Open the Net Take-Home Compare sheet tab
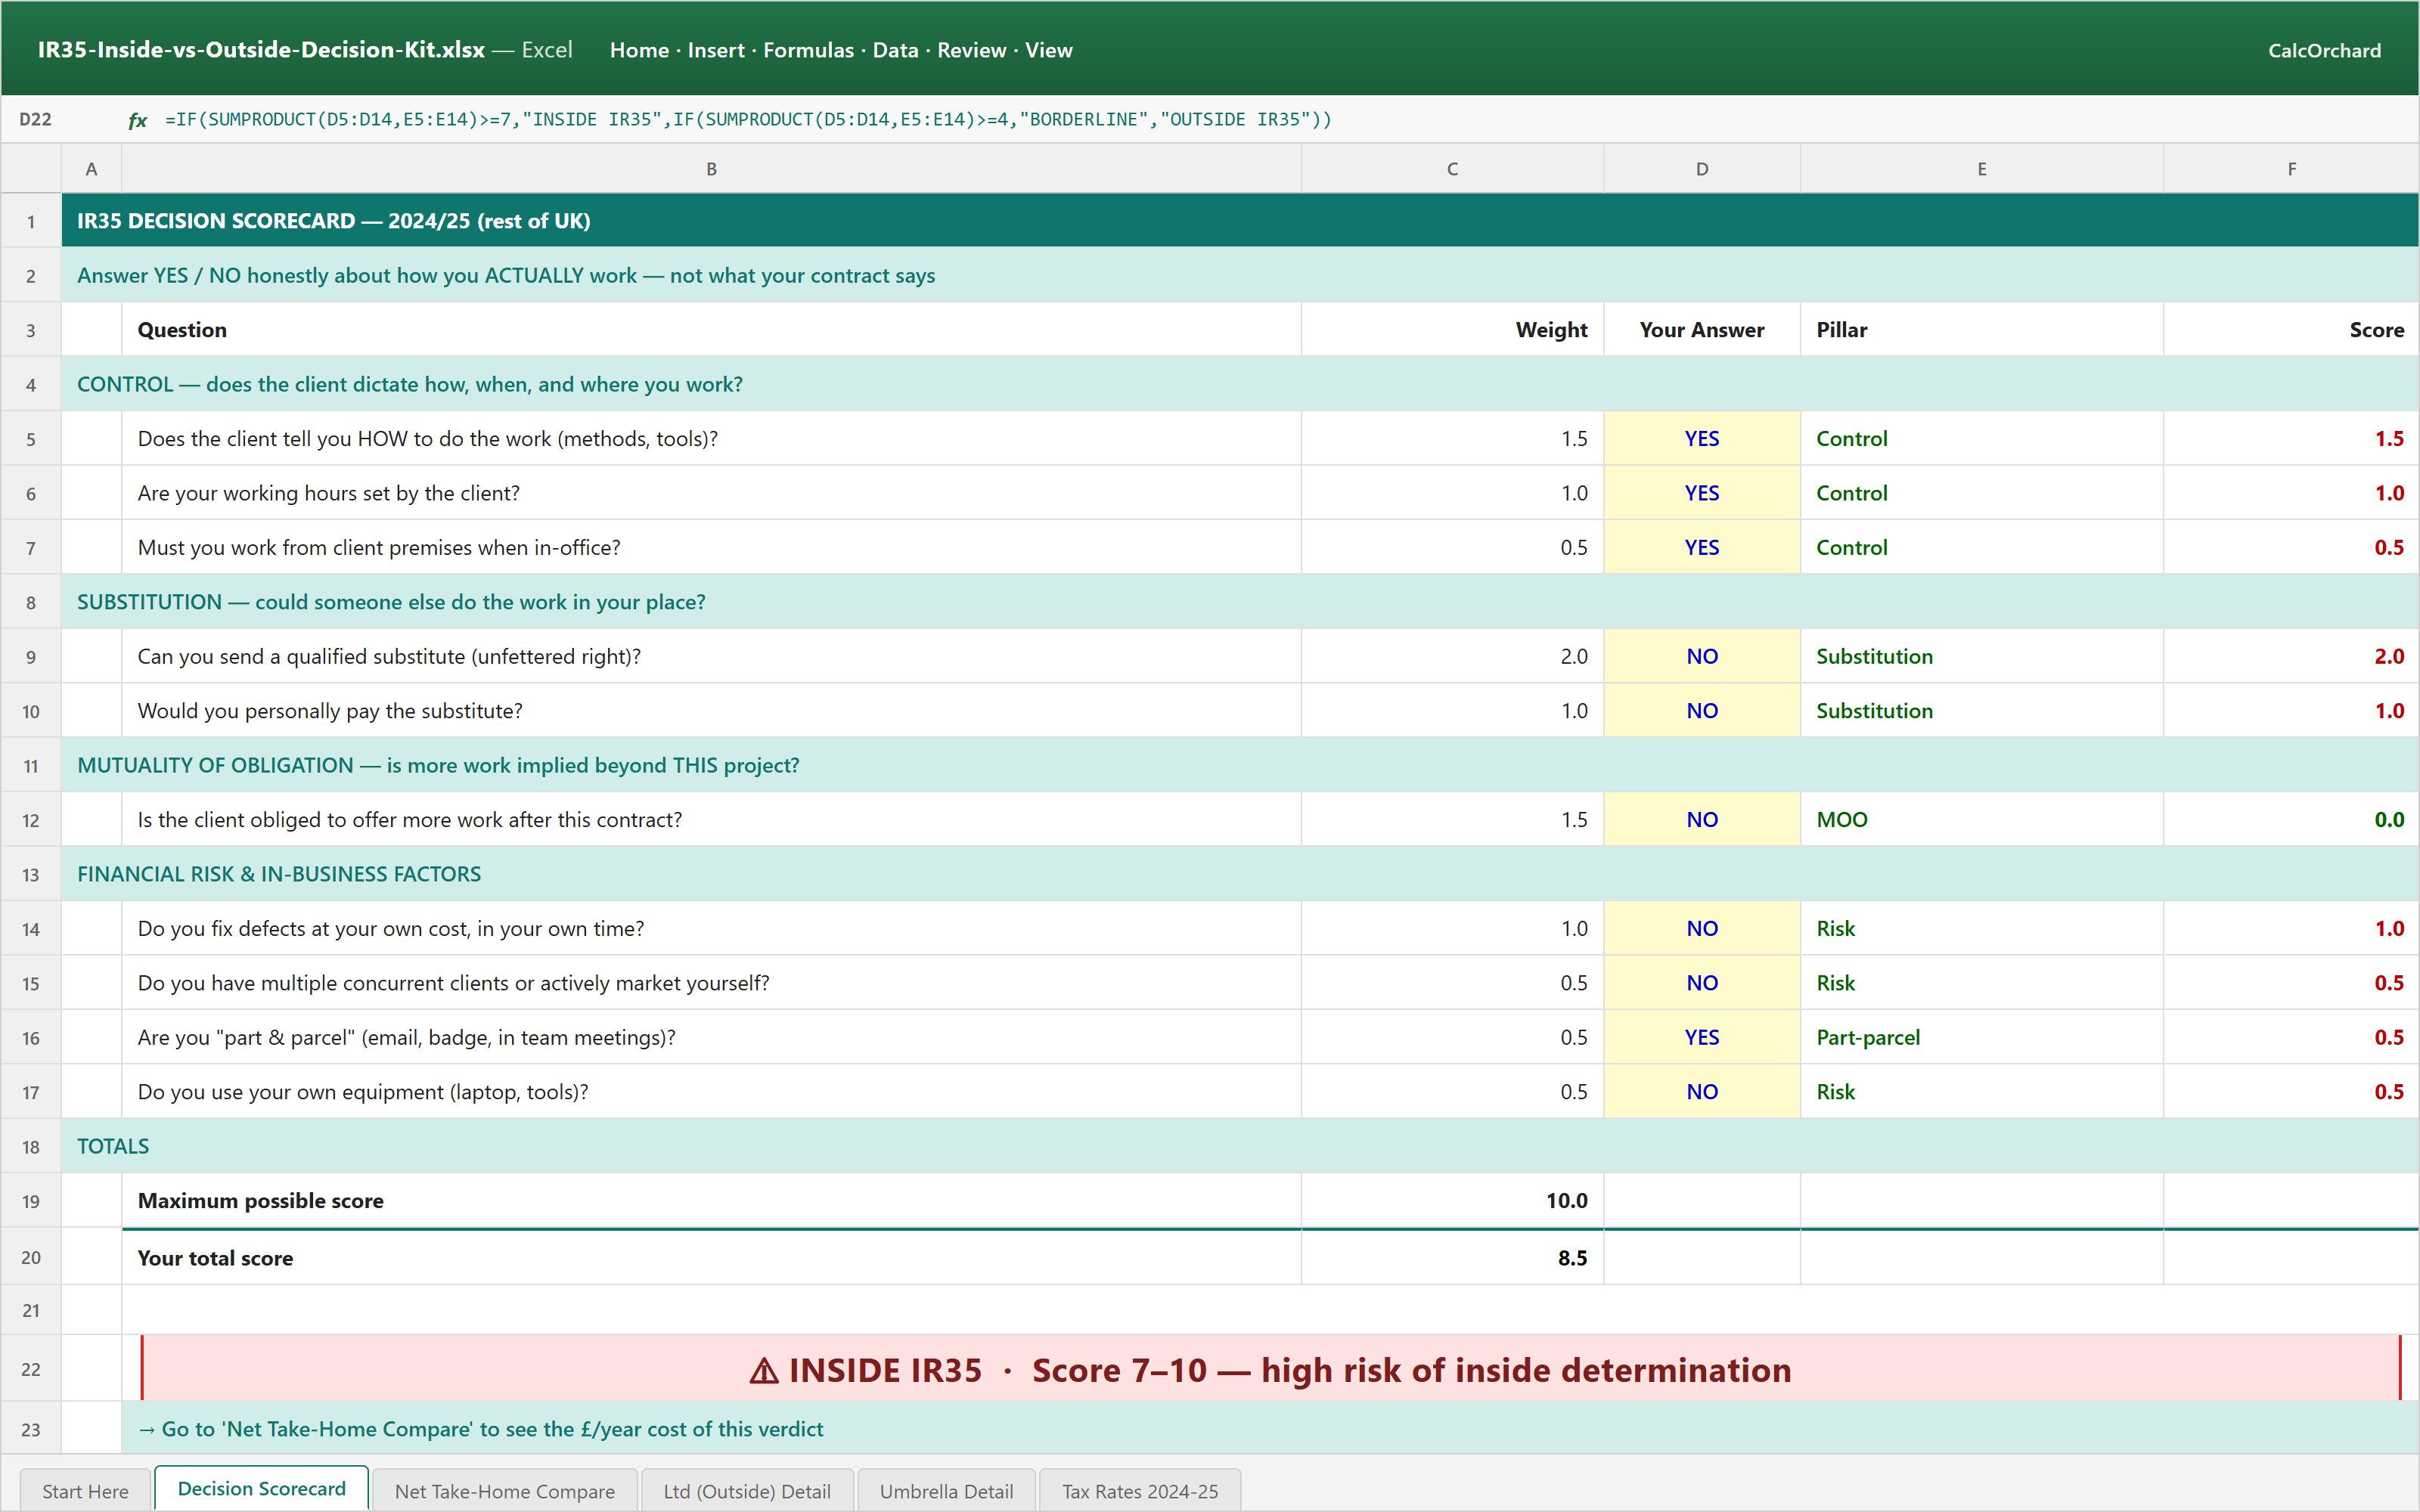2420x1512 pixels. click(504, 1490)
